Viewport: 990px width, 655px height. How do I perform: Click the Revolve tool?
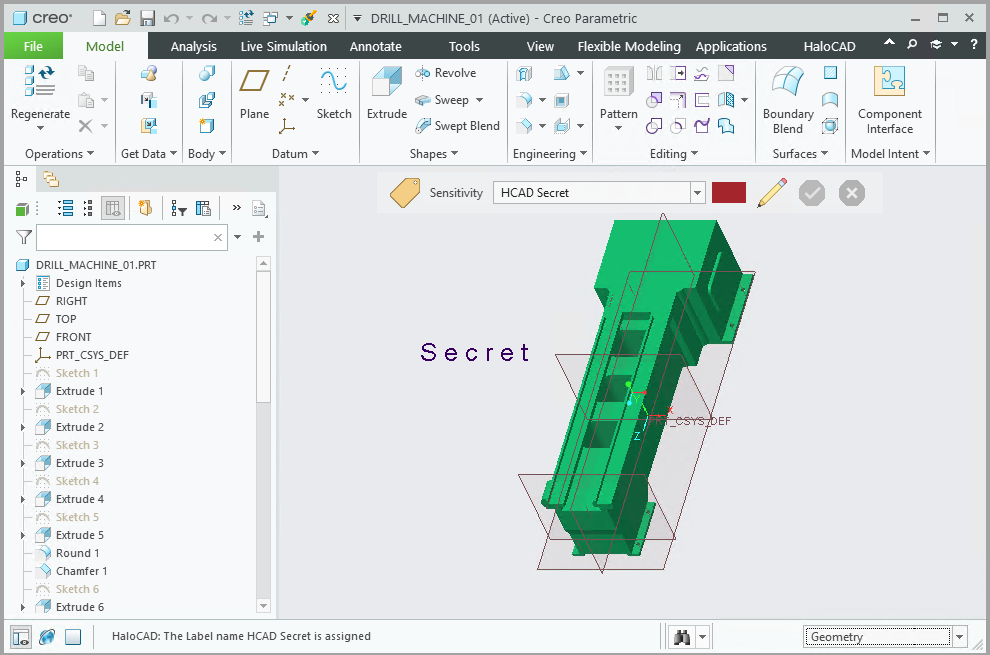(x=445, y=73)
